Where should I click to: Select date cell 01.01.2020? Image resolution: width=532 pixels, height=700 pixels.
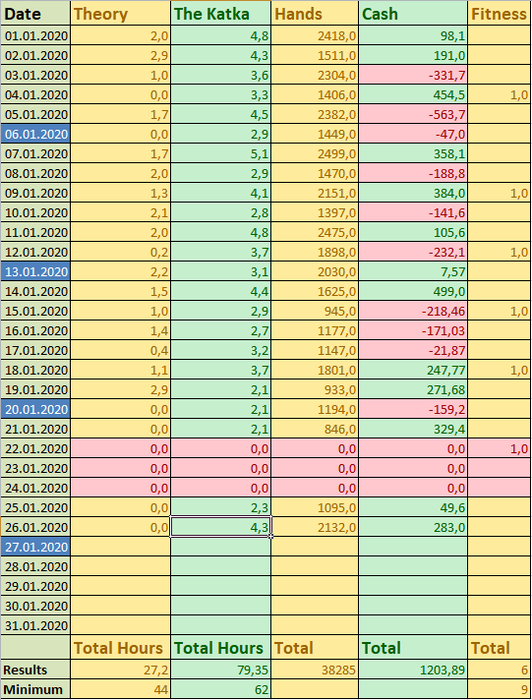pyautogui.click(x=35, y=35)
